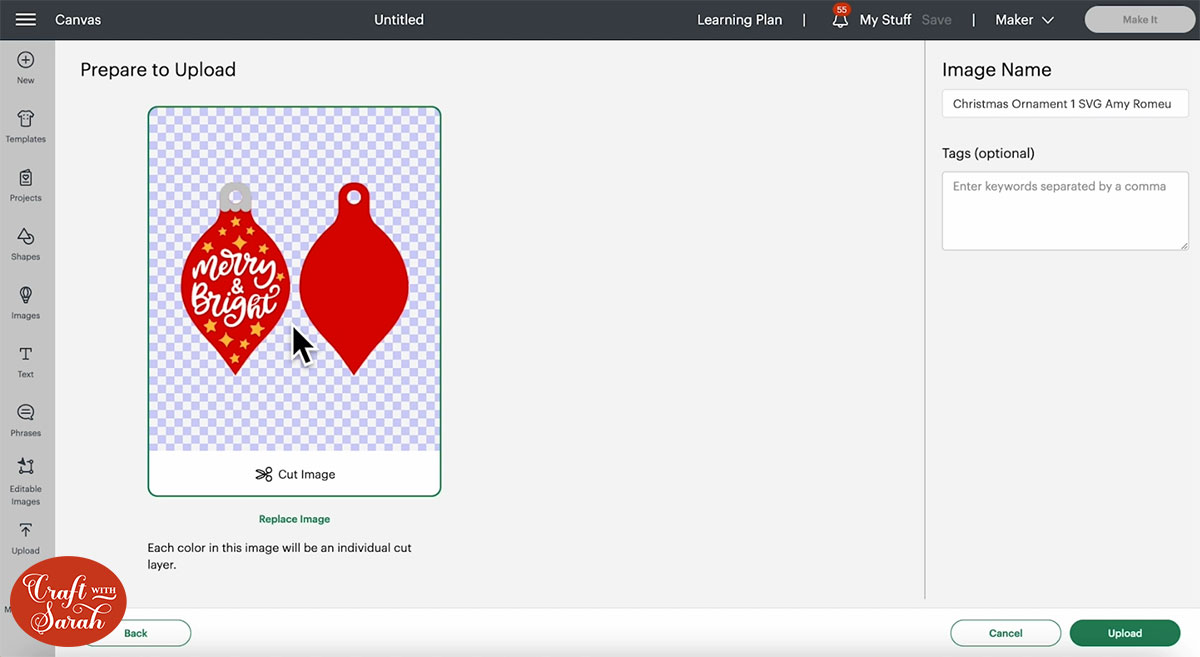Open the Phrases panel

tap(26, 421)
